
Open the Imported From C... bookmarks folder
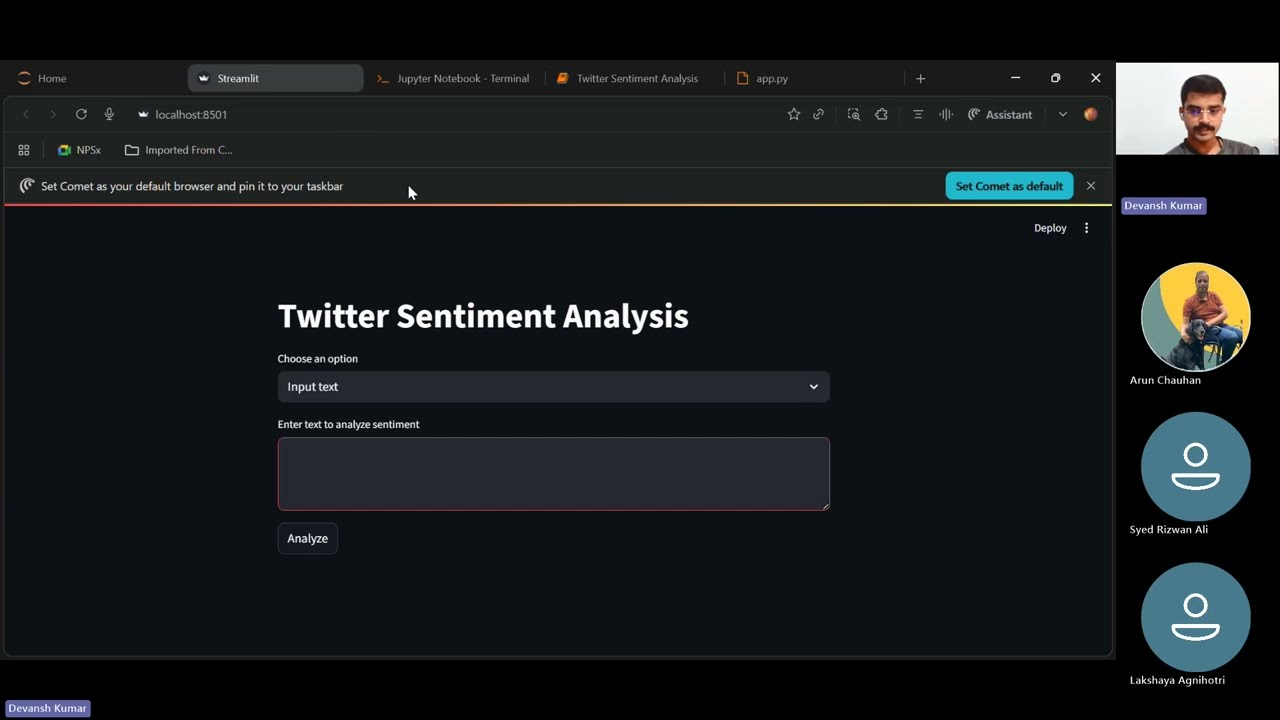(x=179, y=150)
